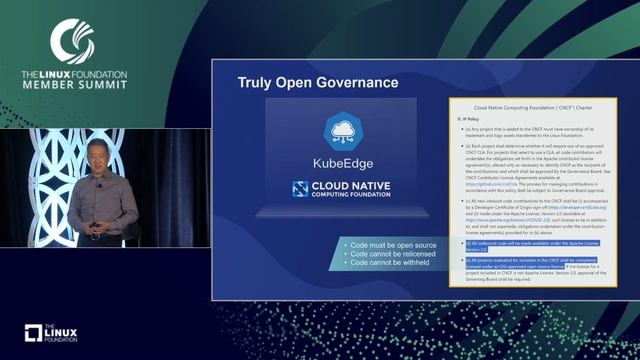The height and width of the screenshot is (360, 640).
Task: Click 'THE LINUX FOUNDATION' text below the swirl logo
Action: click(74, 75)
